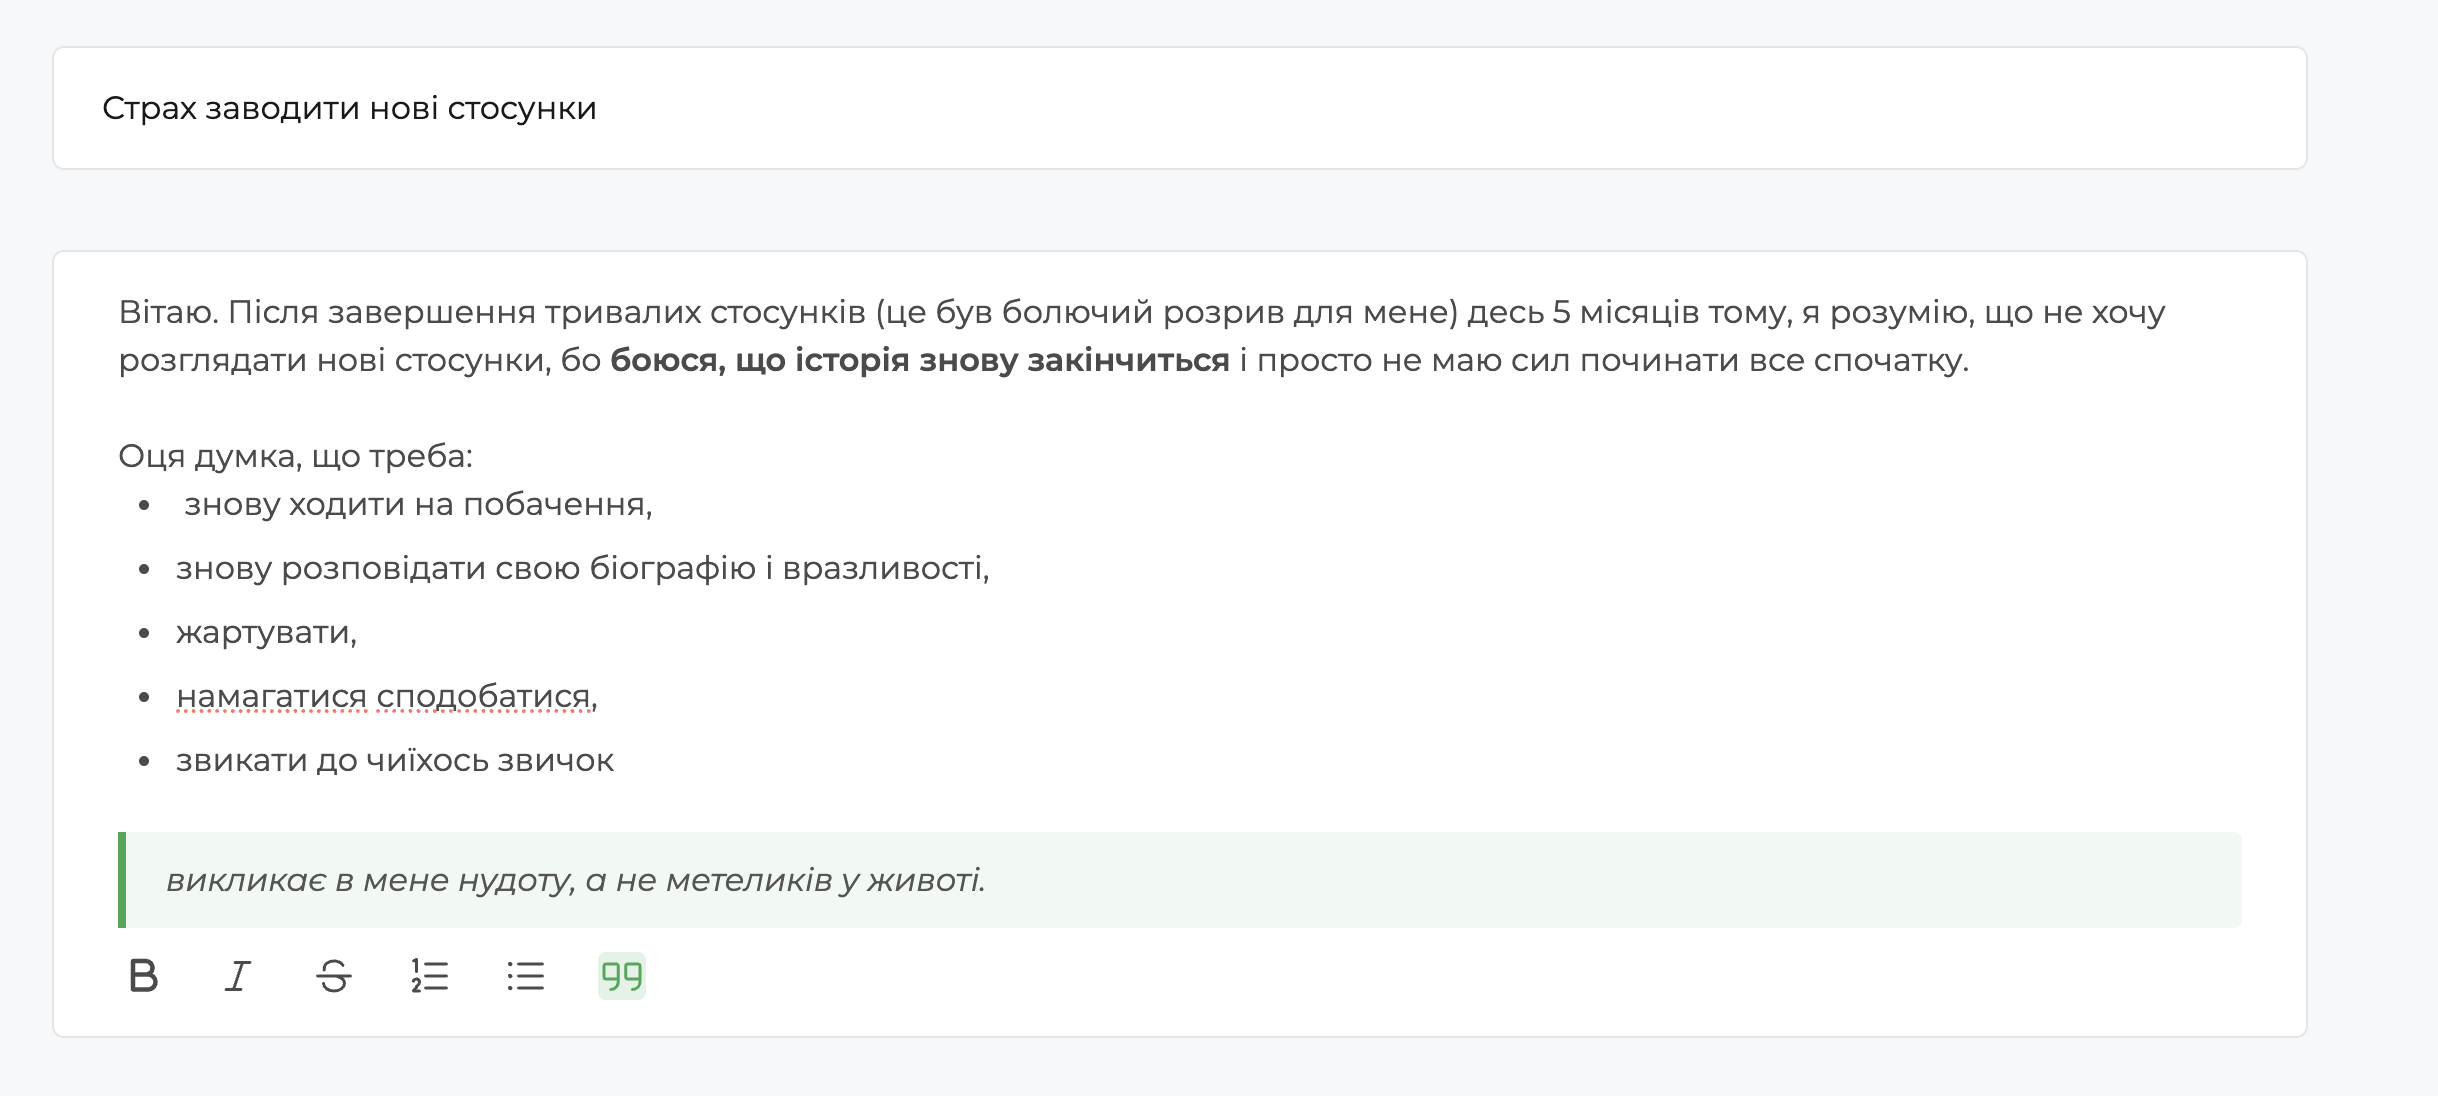Click the title 'Страх заводити нові стосунки'
This screenshot has width=2438, height=1096.
click(348, 107)
